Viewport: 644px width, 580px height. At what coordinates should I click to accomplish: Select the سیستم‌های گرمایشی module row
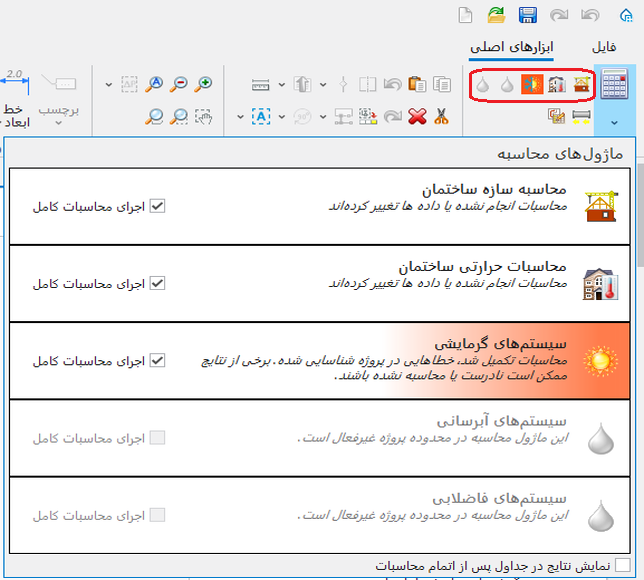point(400,360)
